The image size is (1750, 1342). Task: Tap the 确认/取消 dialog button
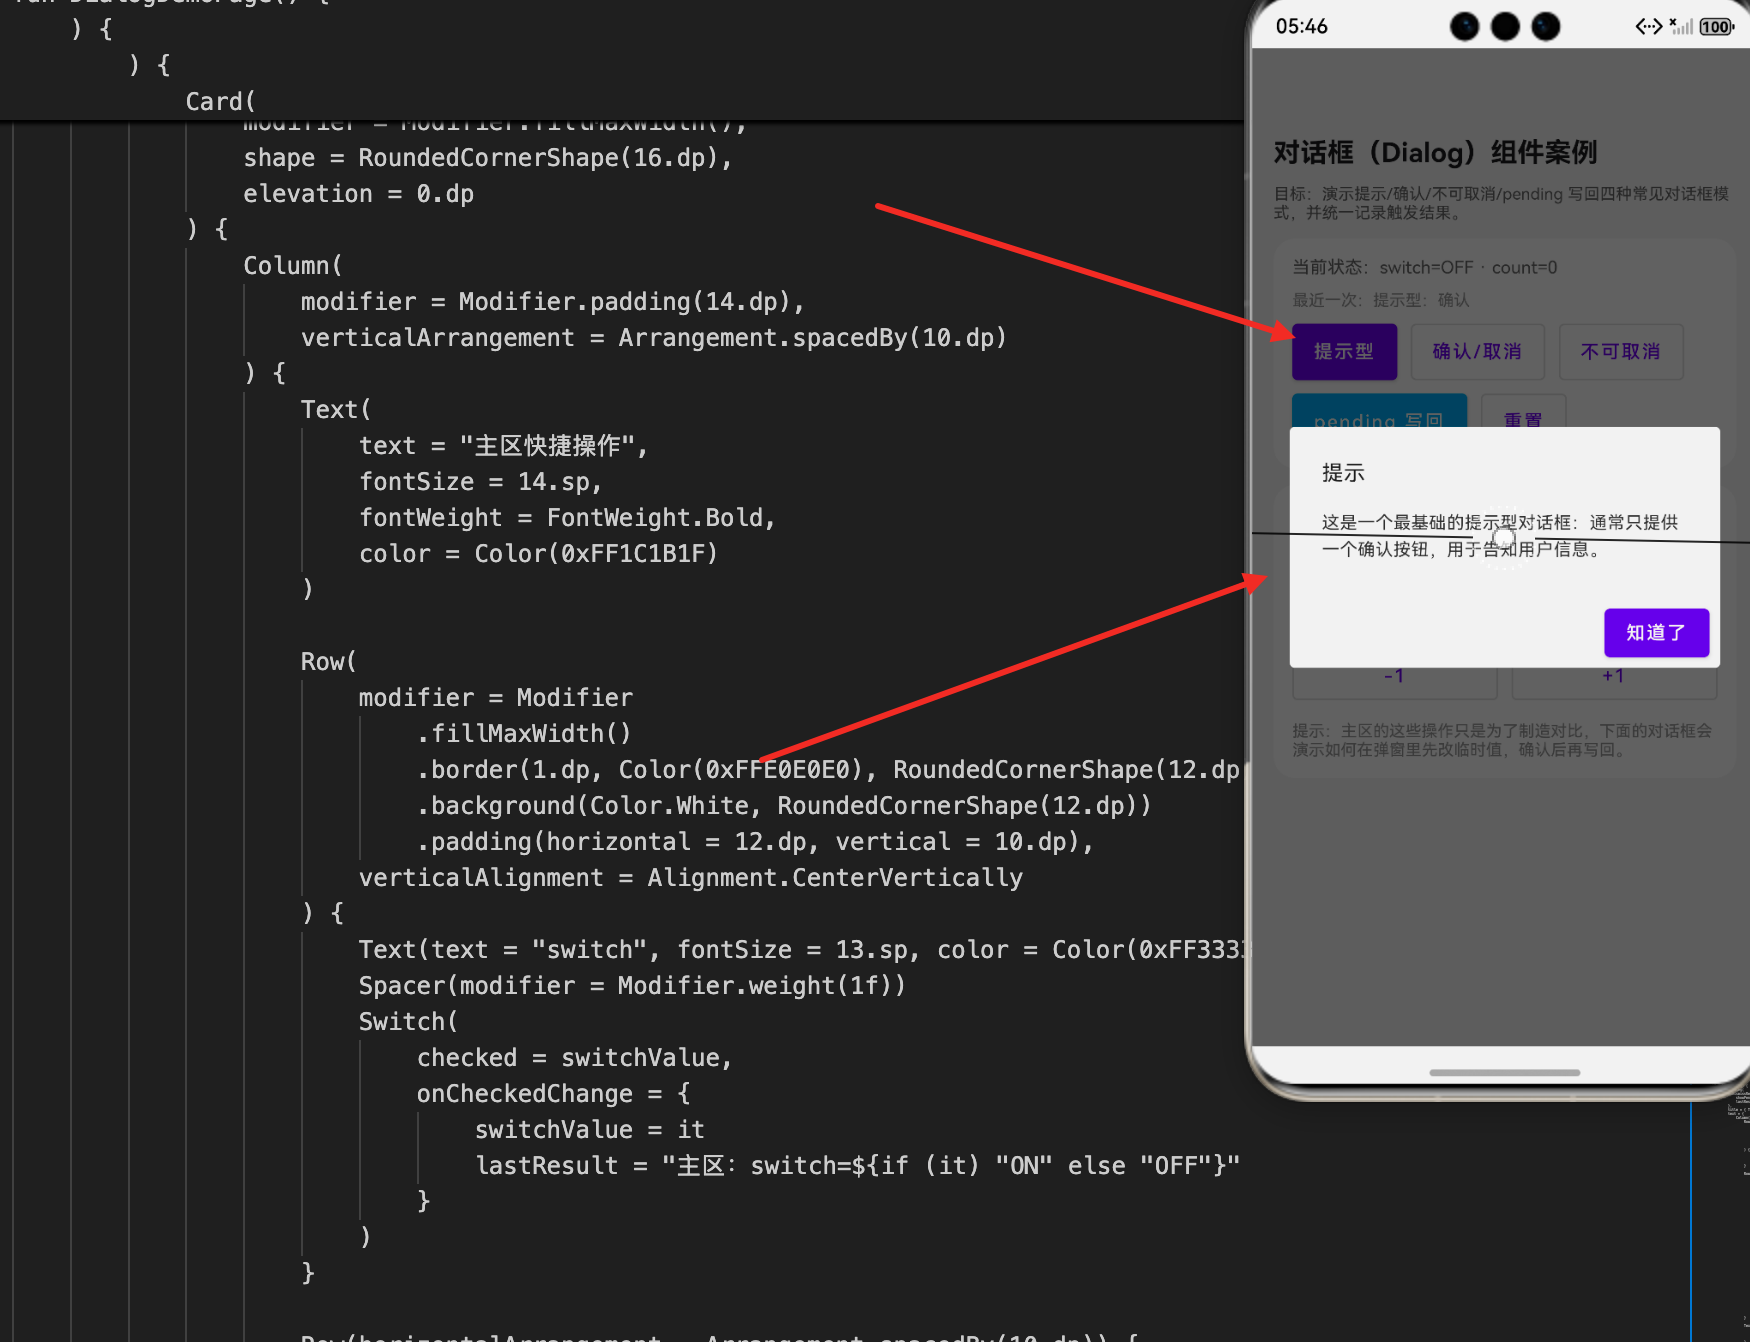[x=1477, y=351]
